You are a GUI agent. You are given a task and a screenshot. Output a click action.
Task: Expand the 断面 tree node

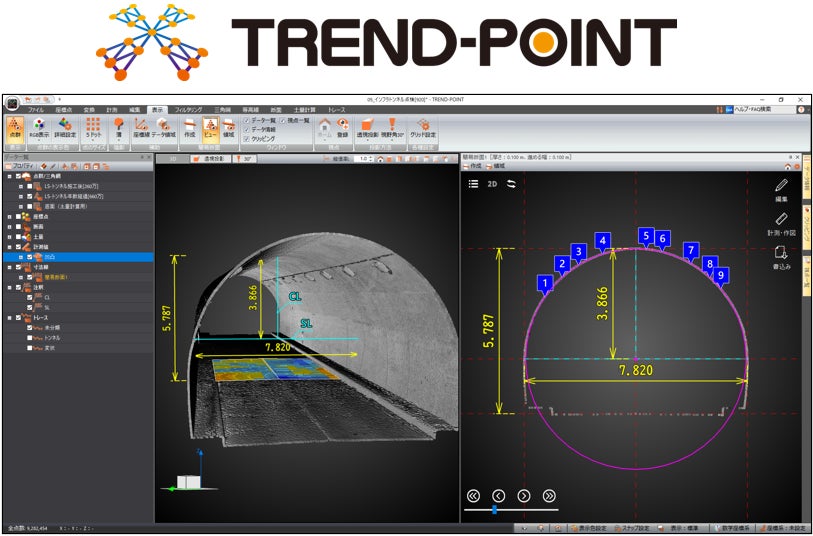click(x=9, y=227)
